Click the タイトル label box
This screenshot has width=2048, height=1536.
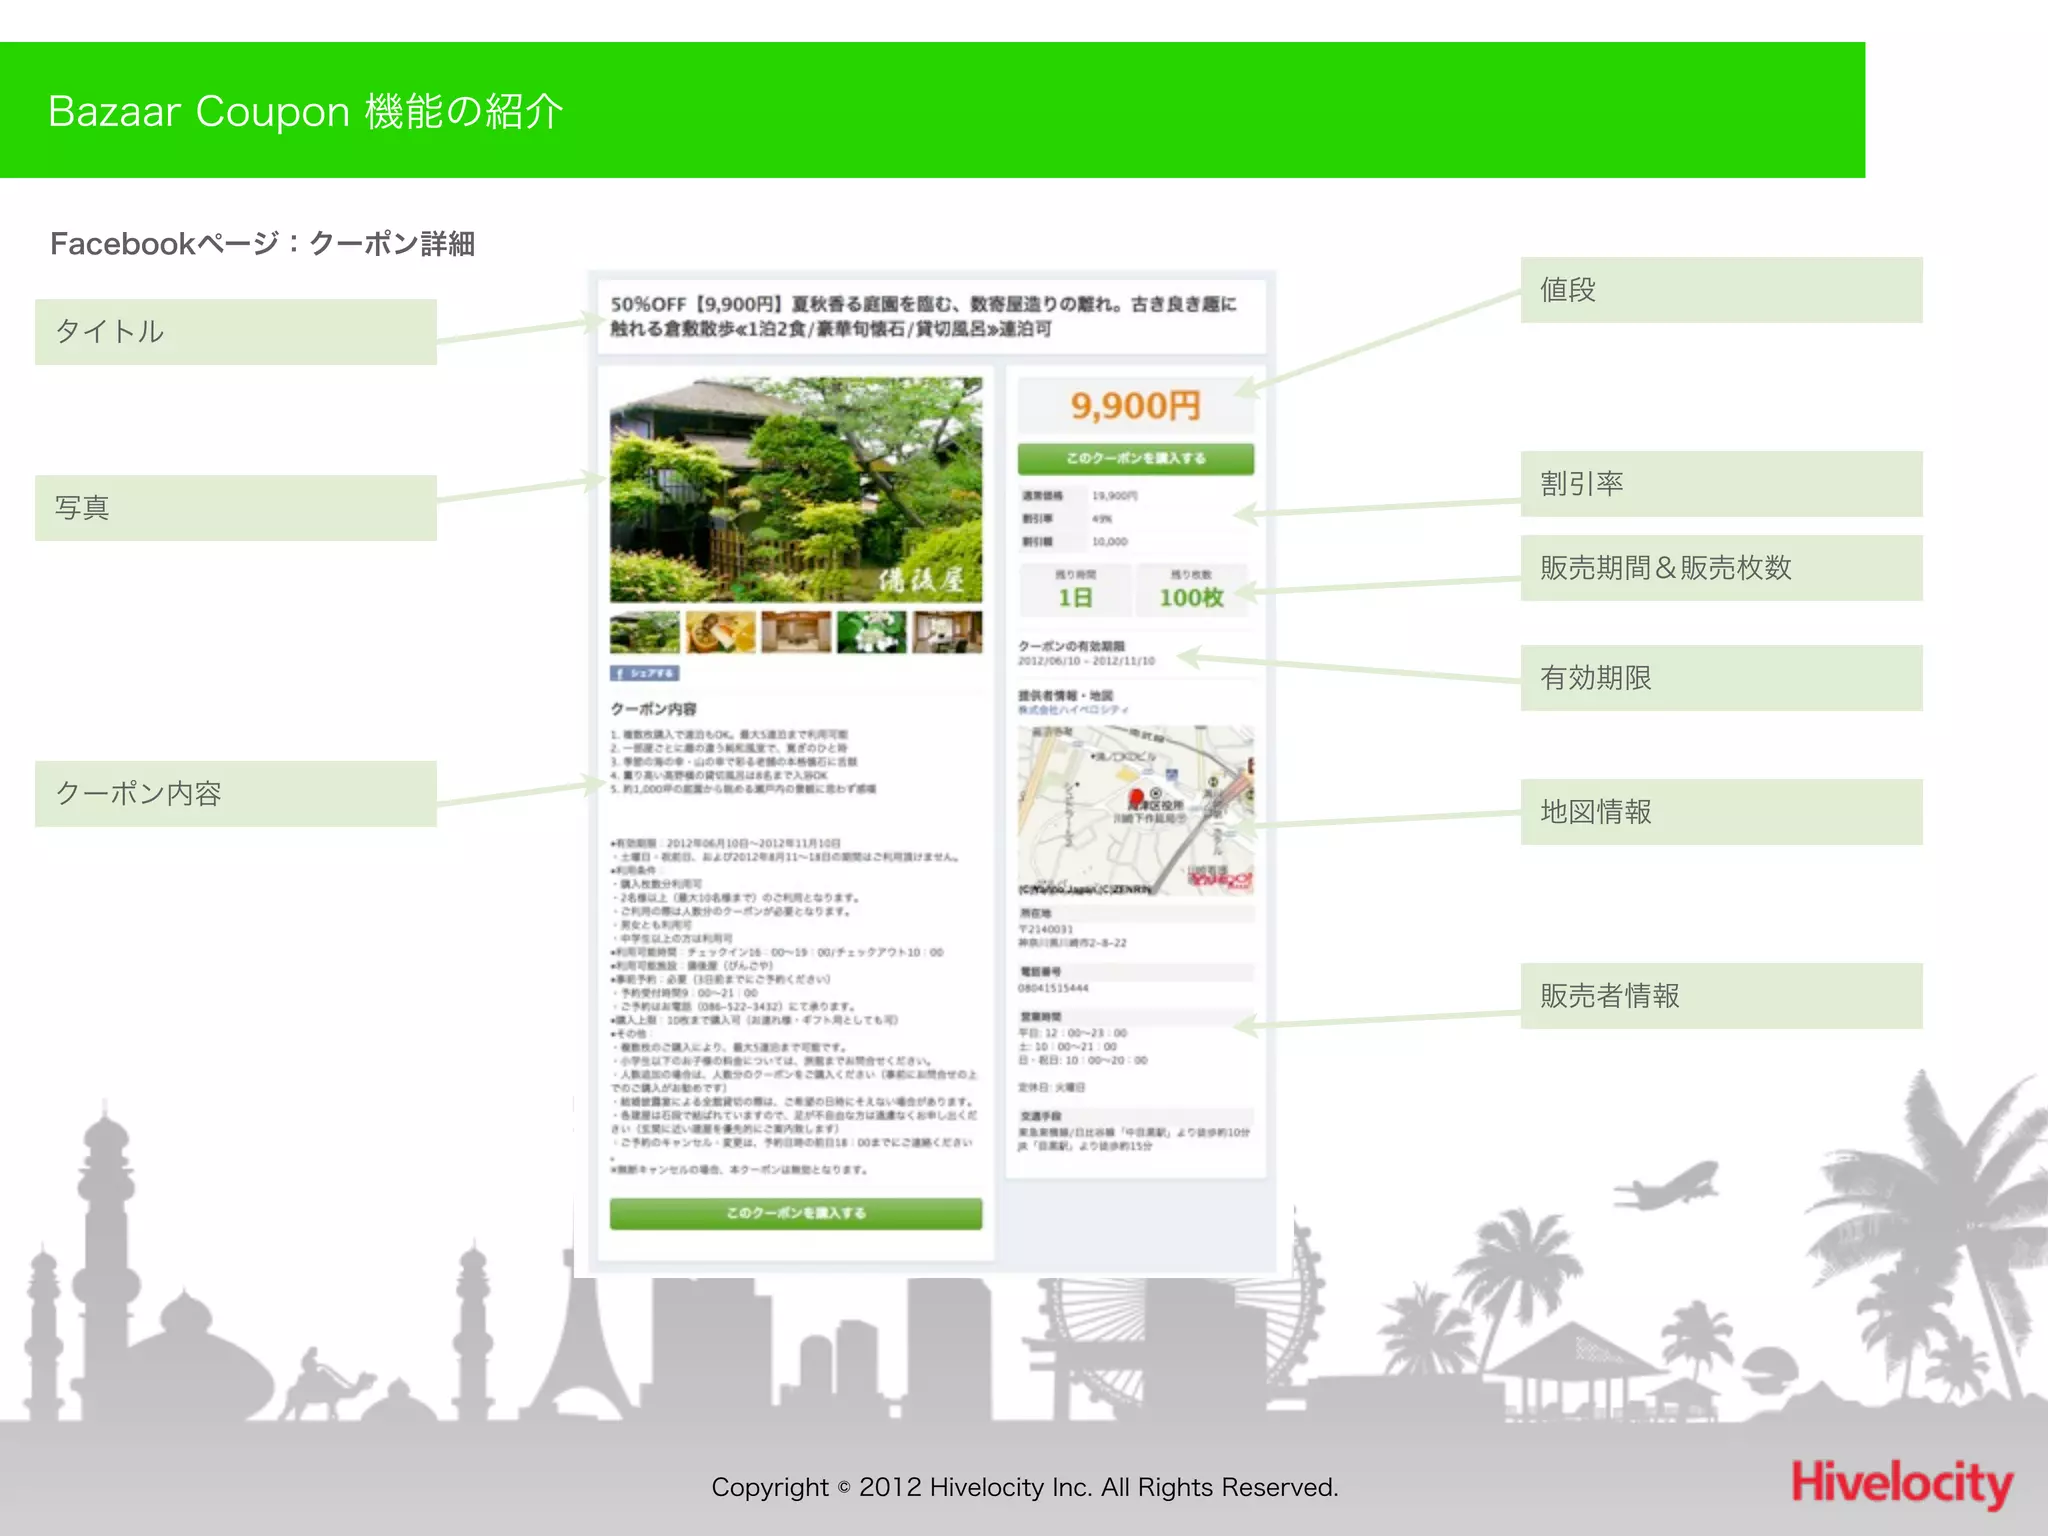point(236,332)
